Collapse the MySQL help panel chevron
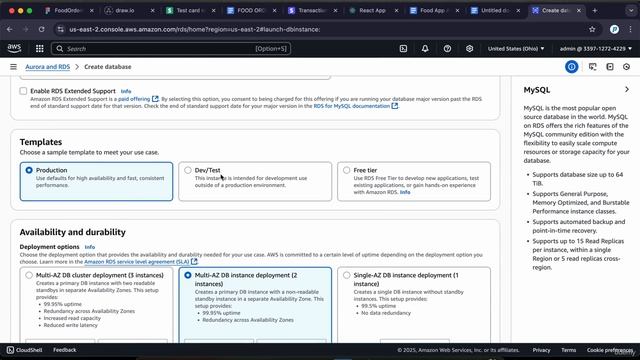The image size is (640, 360). 627,89
